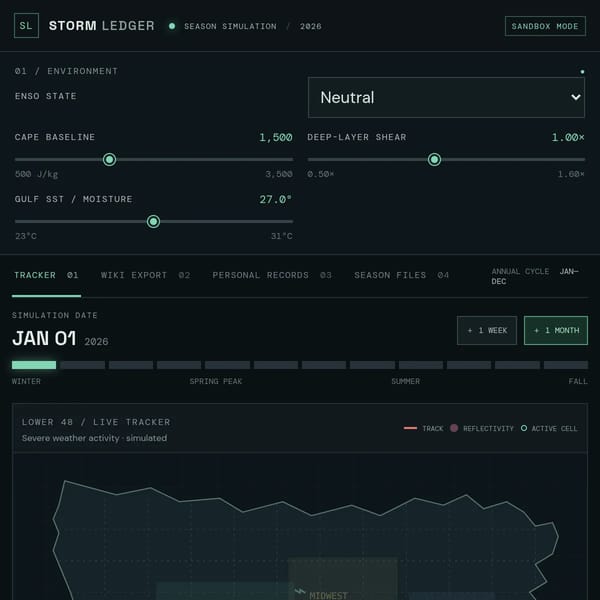Click the small dot at Environment section corner
This screenshot has width=600, height=600.
pyautogui.click(x=582, y=72)
